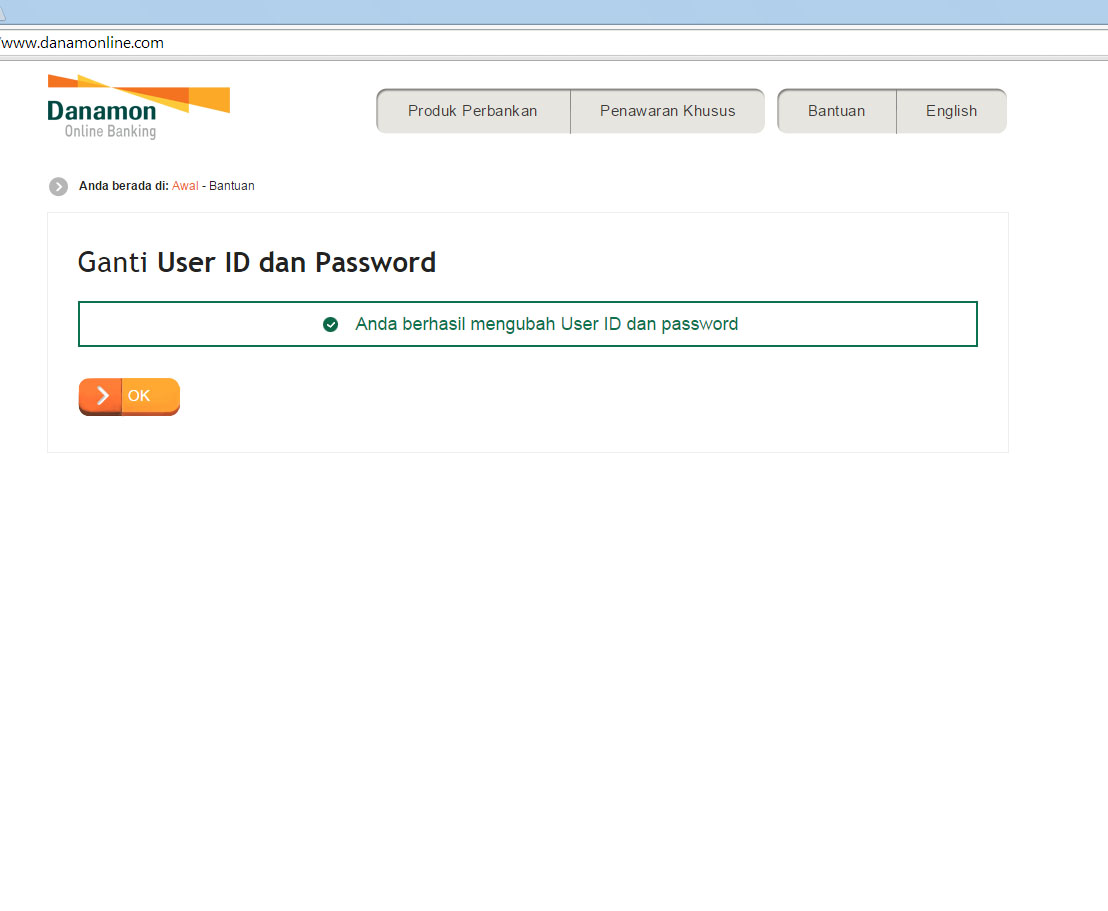Select the browser tab edge at top-left
Viewport: 1108px width, 911px height.
pyautogui.click(x=3, y=12)
